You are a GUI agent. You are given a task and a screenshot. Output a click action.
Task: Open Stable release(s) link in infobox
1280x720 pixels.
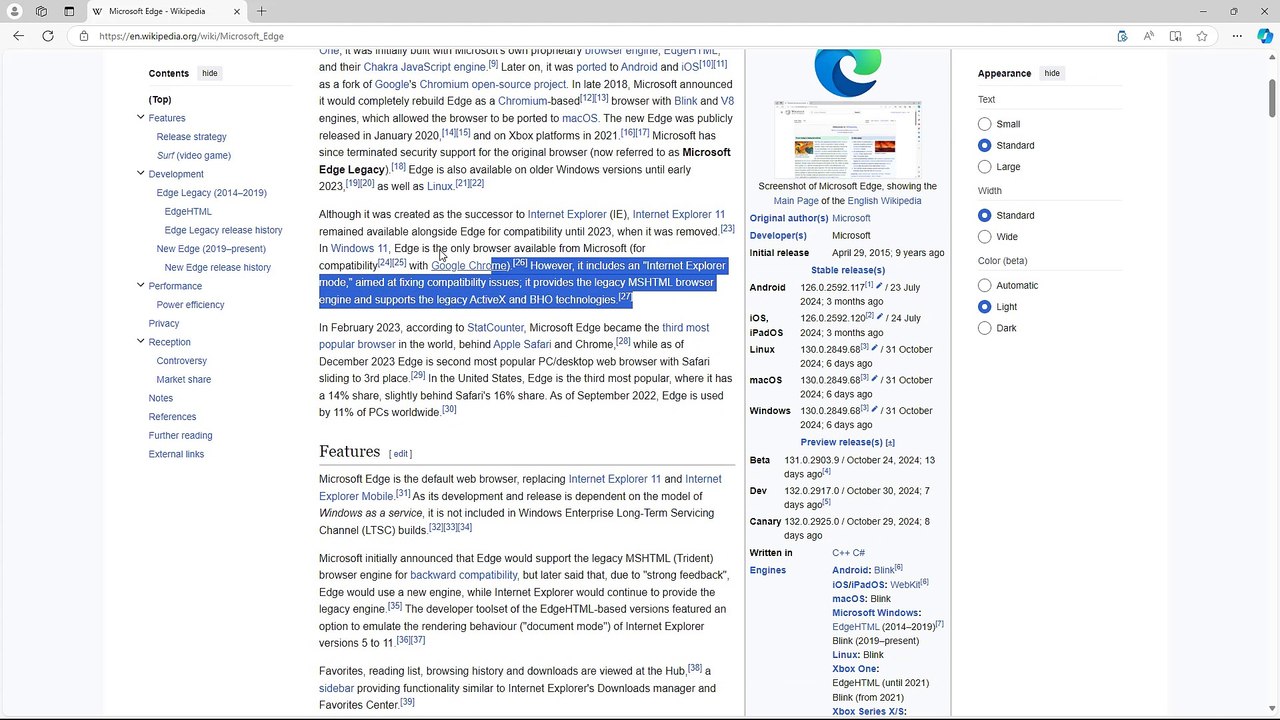(848, 270)
